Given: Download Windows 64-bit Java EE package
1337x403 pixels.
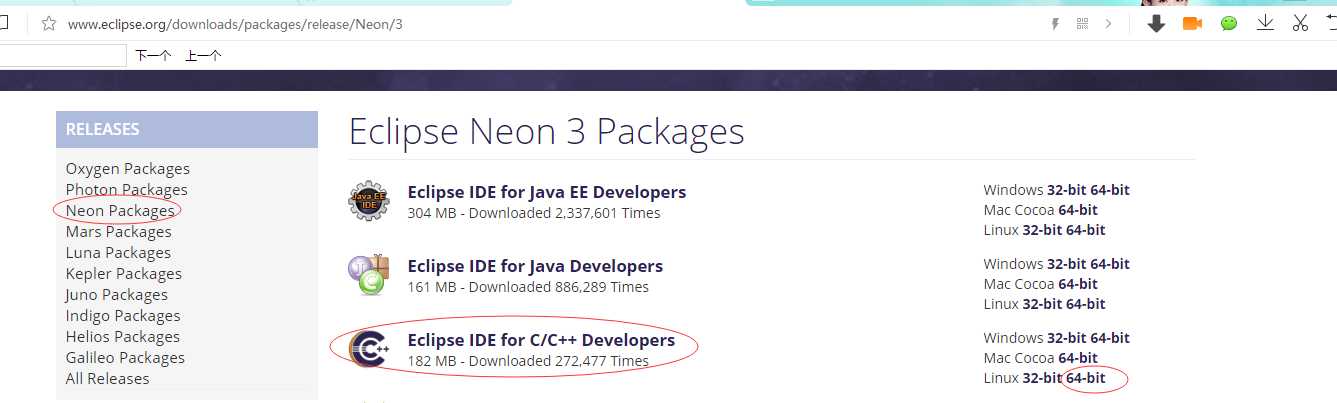Looking at the screenshot, I should pos(1110,190).
